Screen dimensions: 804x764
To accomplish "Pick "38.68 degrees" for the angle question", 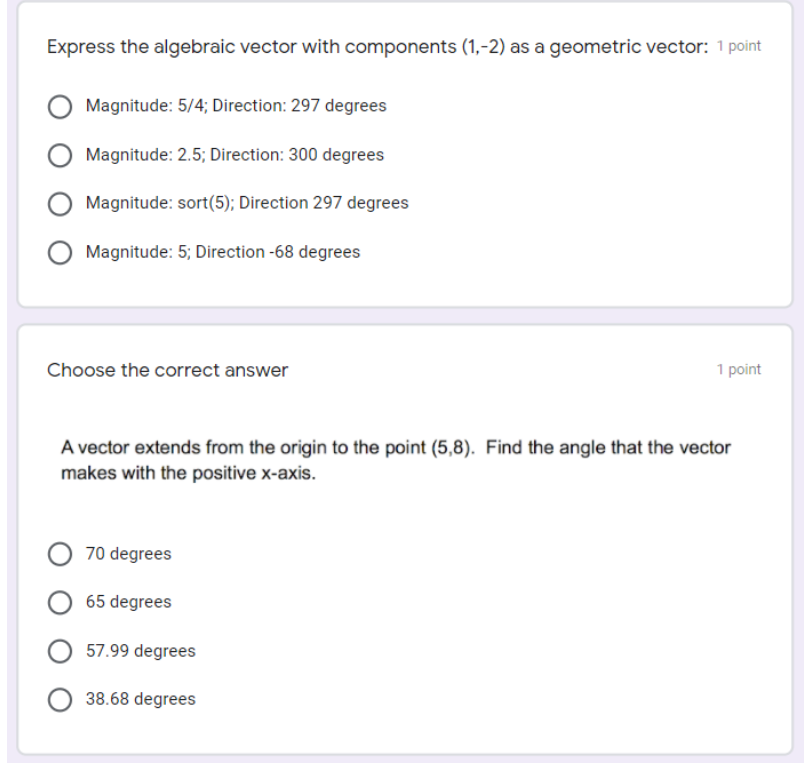I will (60, 698).
